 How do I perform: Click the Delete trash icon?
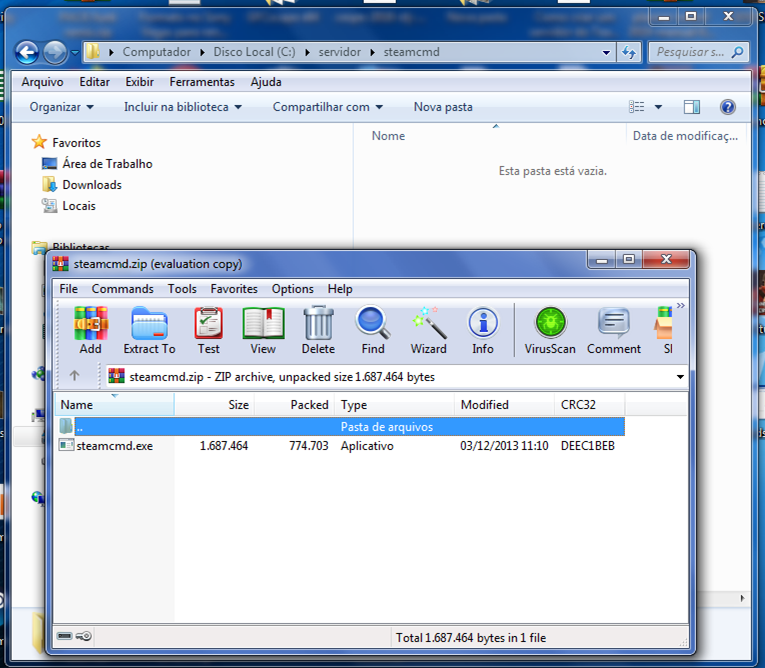pos(318,329)
